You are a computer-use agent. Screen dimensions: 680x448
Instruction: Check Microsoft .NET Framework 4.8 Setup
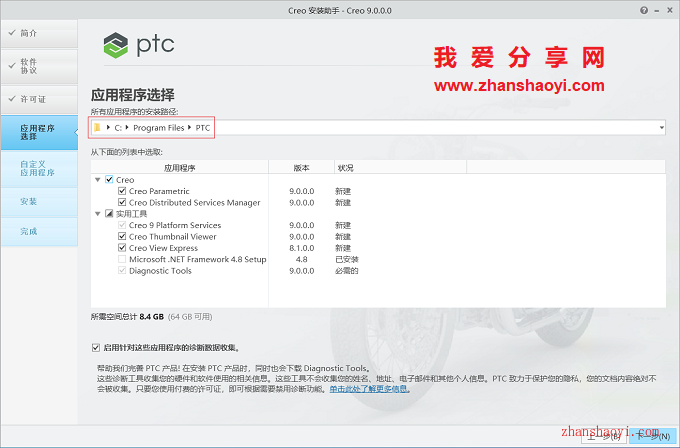click(122, 259)
